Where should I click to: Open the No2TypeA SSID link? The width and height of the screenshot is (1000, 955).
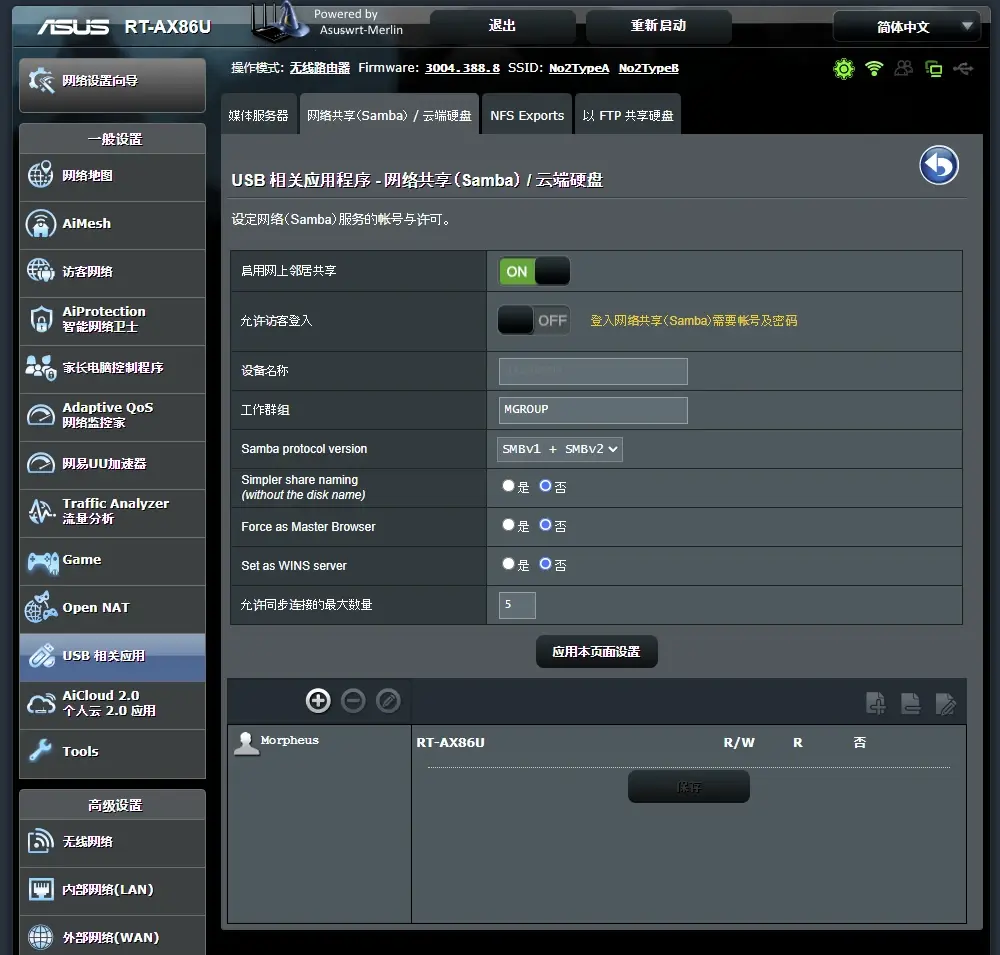(579, 68)
